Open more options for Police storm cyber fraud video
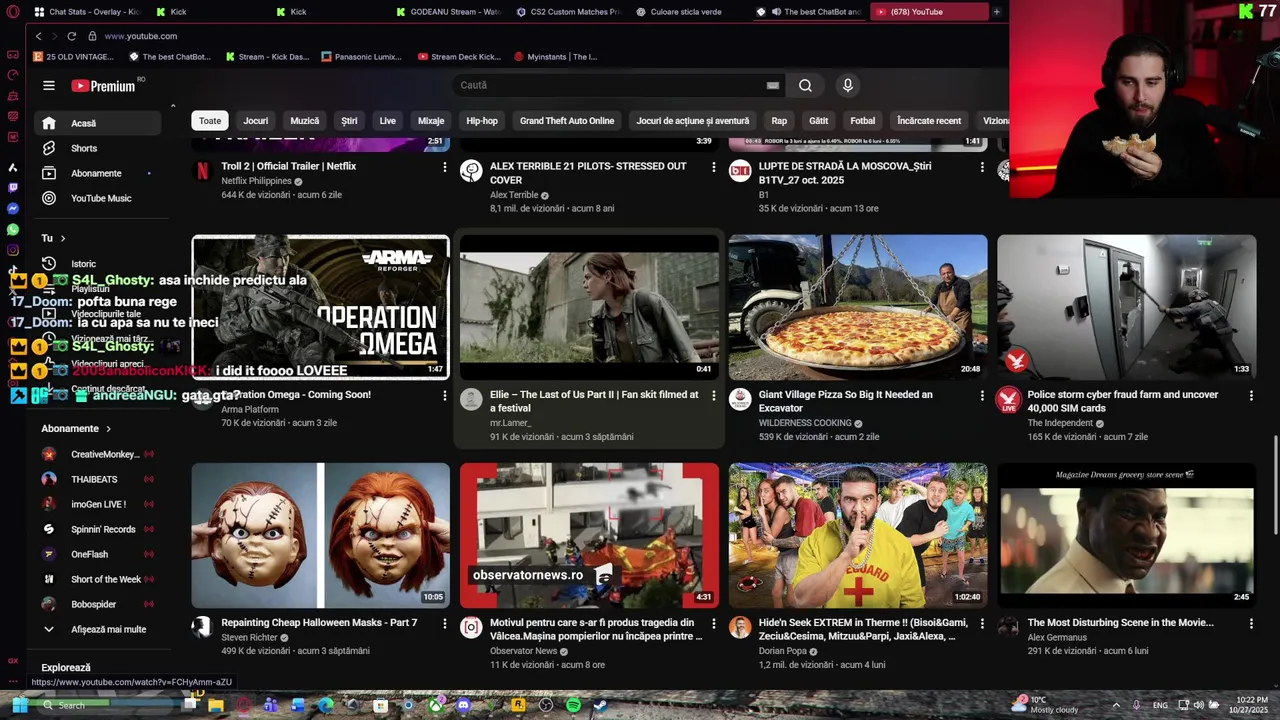Viewport: 1280px width, 720px height. (1251, 396)
